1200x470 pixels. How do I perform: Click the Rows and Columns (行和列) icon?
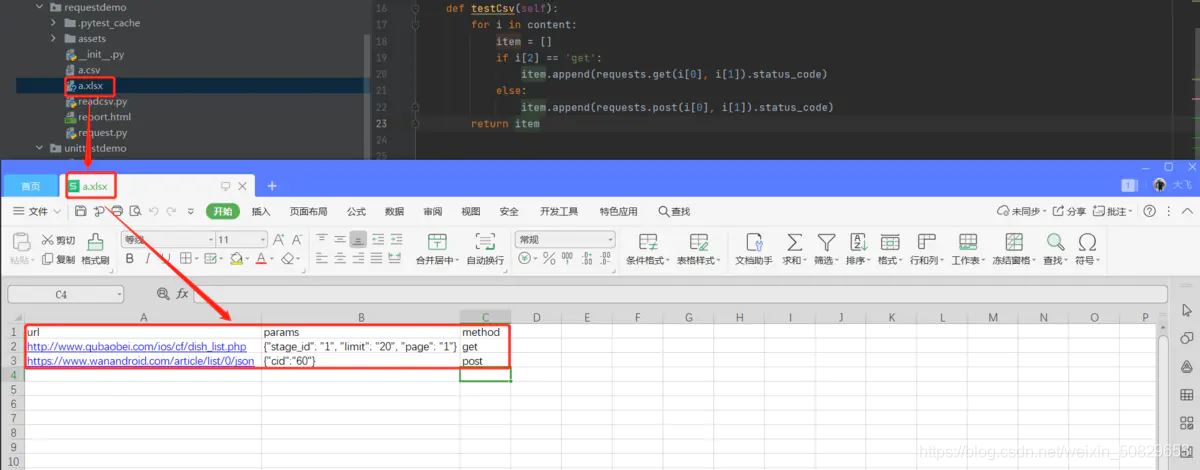[x=926, y=241]
